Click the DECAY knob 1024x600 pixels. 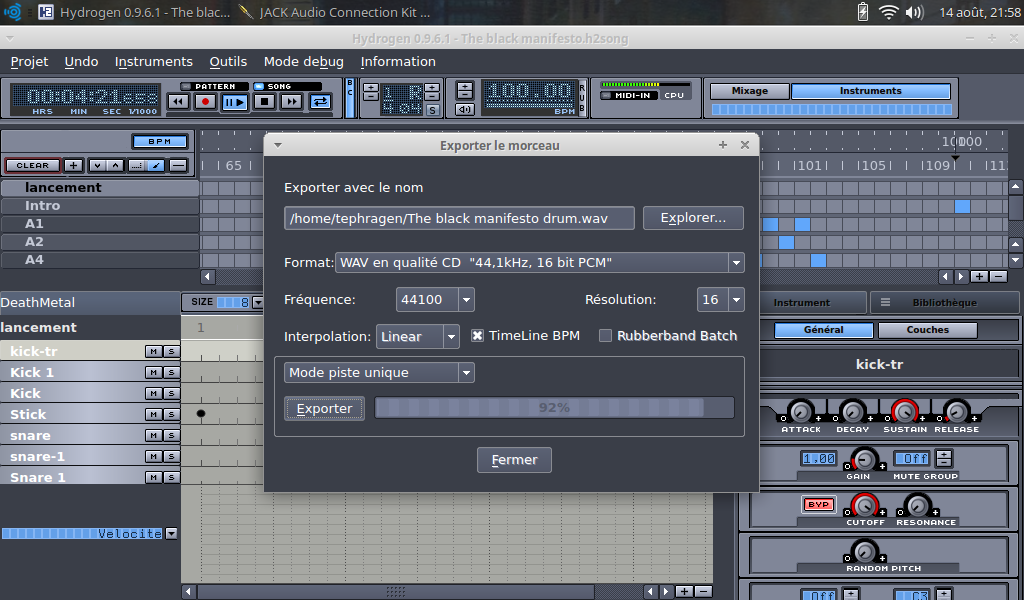[852, 411]
